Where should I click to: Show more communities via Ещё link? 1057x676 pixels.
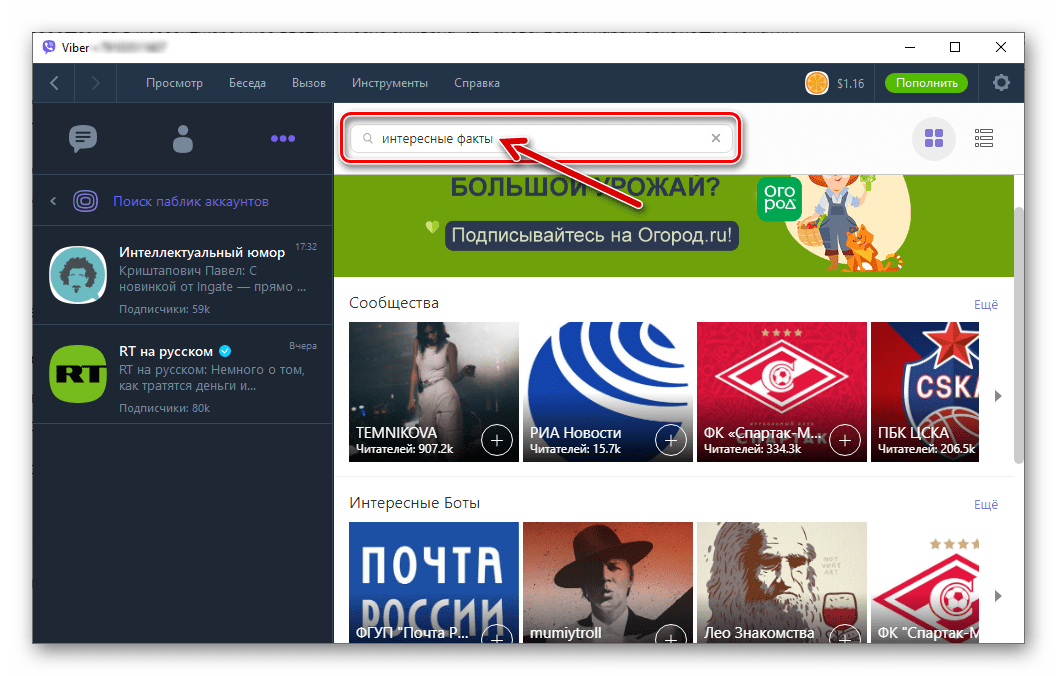point(986,305)
